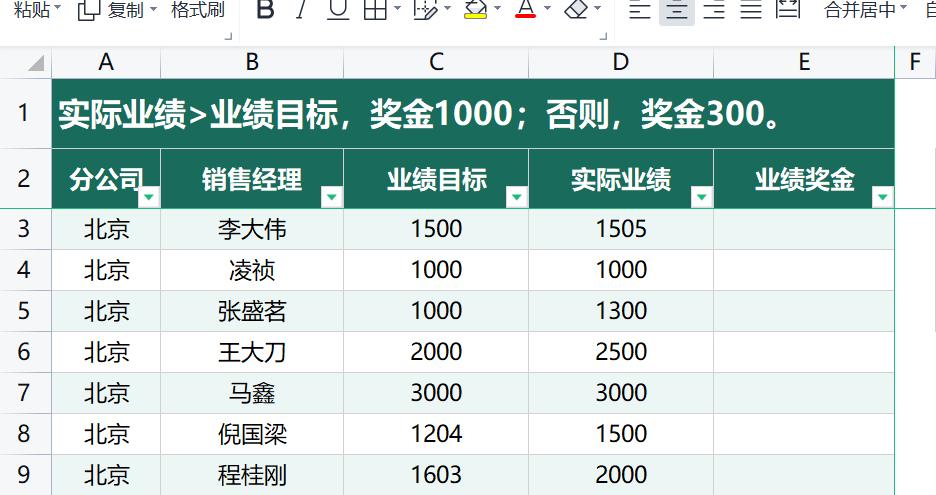936x495 pixels.
Task: Click Merge and Center (合并居中)
Action: [860, 10]
